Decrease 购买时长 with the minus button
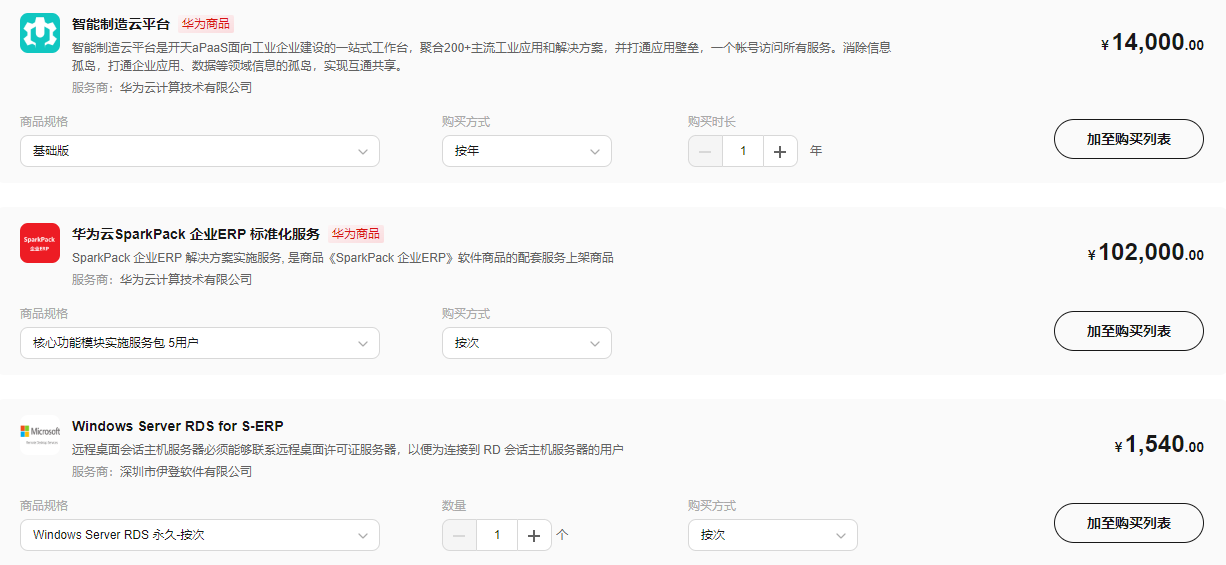This screenshot has width=1226, height=565. tap(705, 151)
